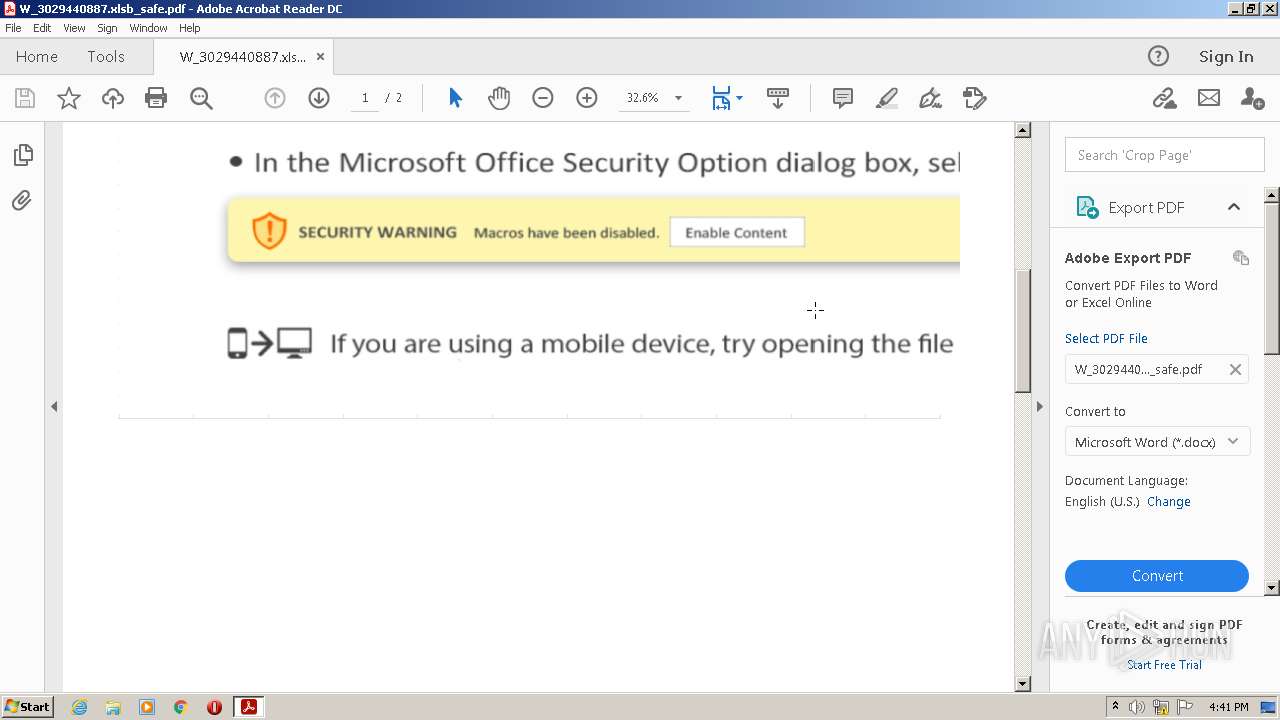Viewport: 1280px width, 720px height.
Task: Click the stamp/more tools icon
Action: tap(975, 98)
